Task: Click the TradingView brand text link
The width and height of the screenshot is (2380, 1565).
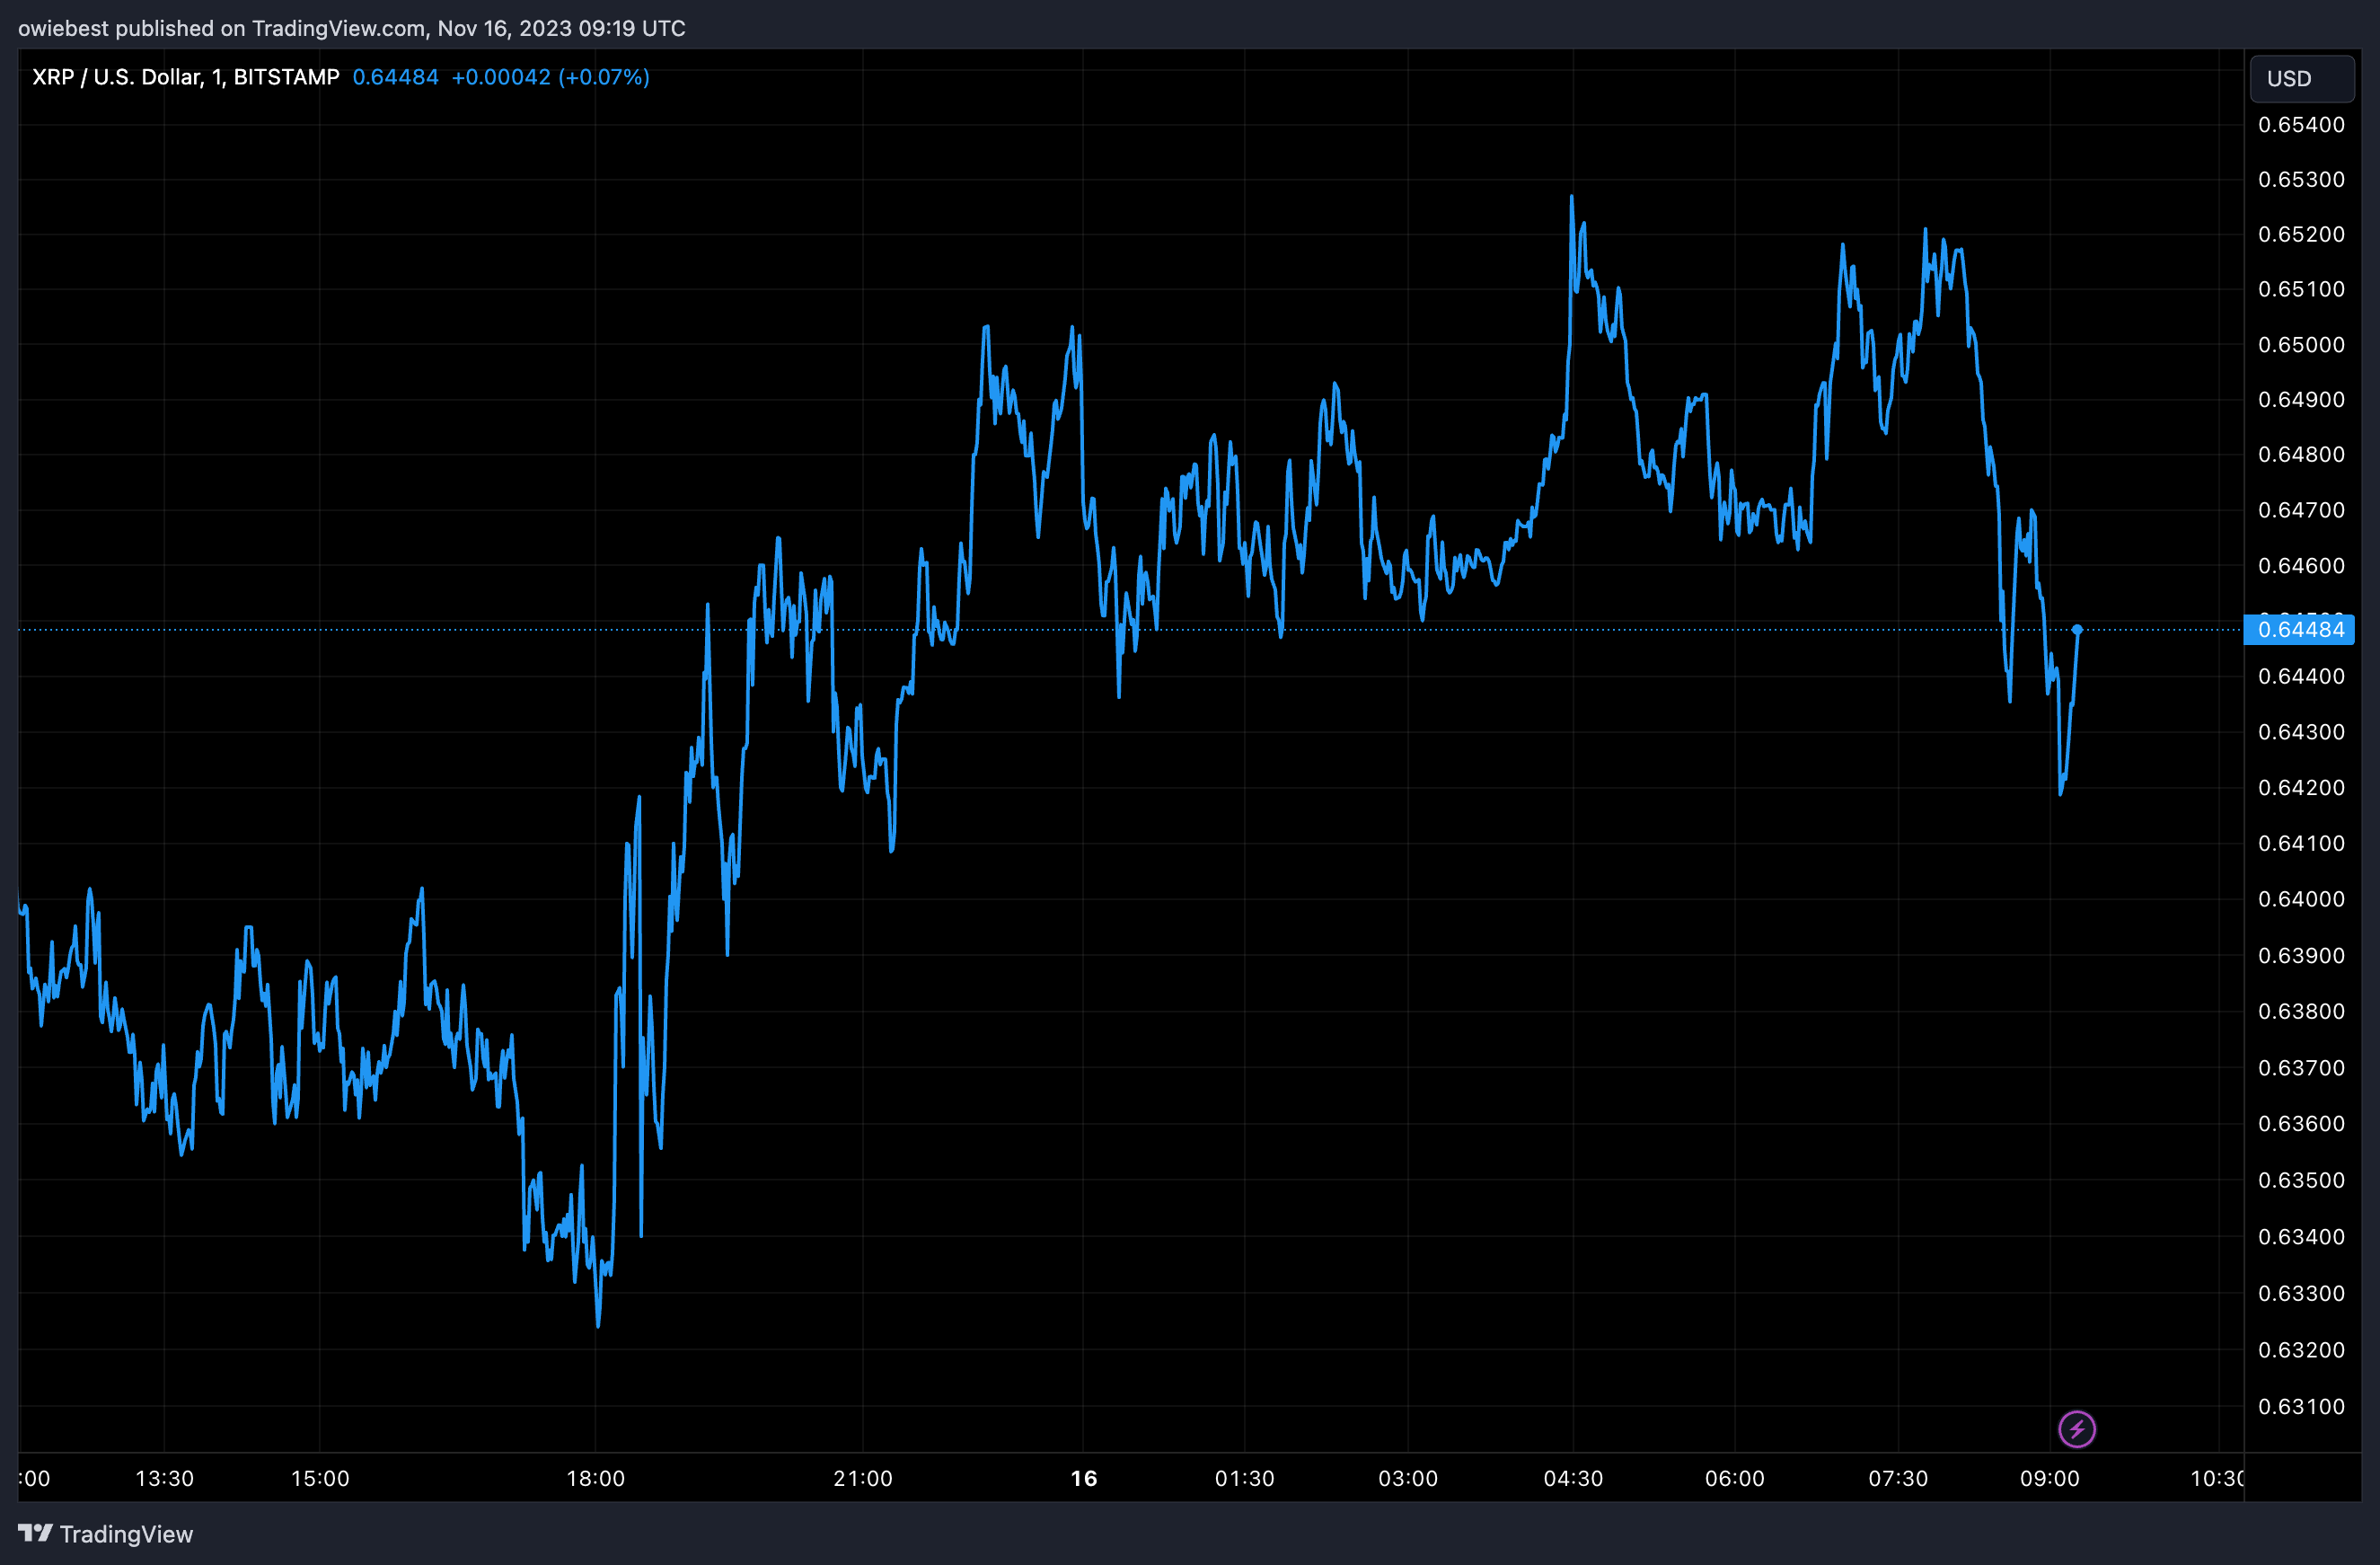Action: [126, 1534]
